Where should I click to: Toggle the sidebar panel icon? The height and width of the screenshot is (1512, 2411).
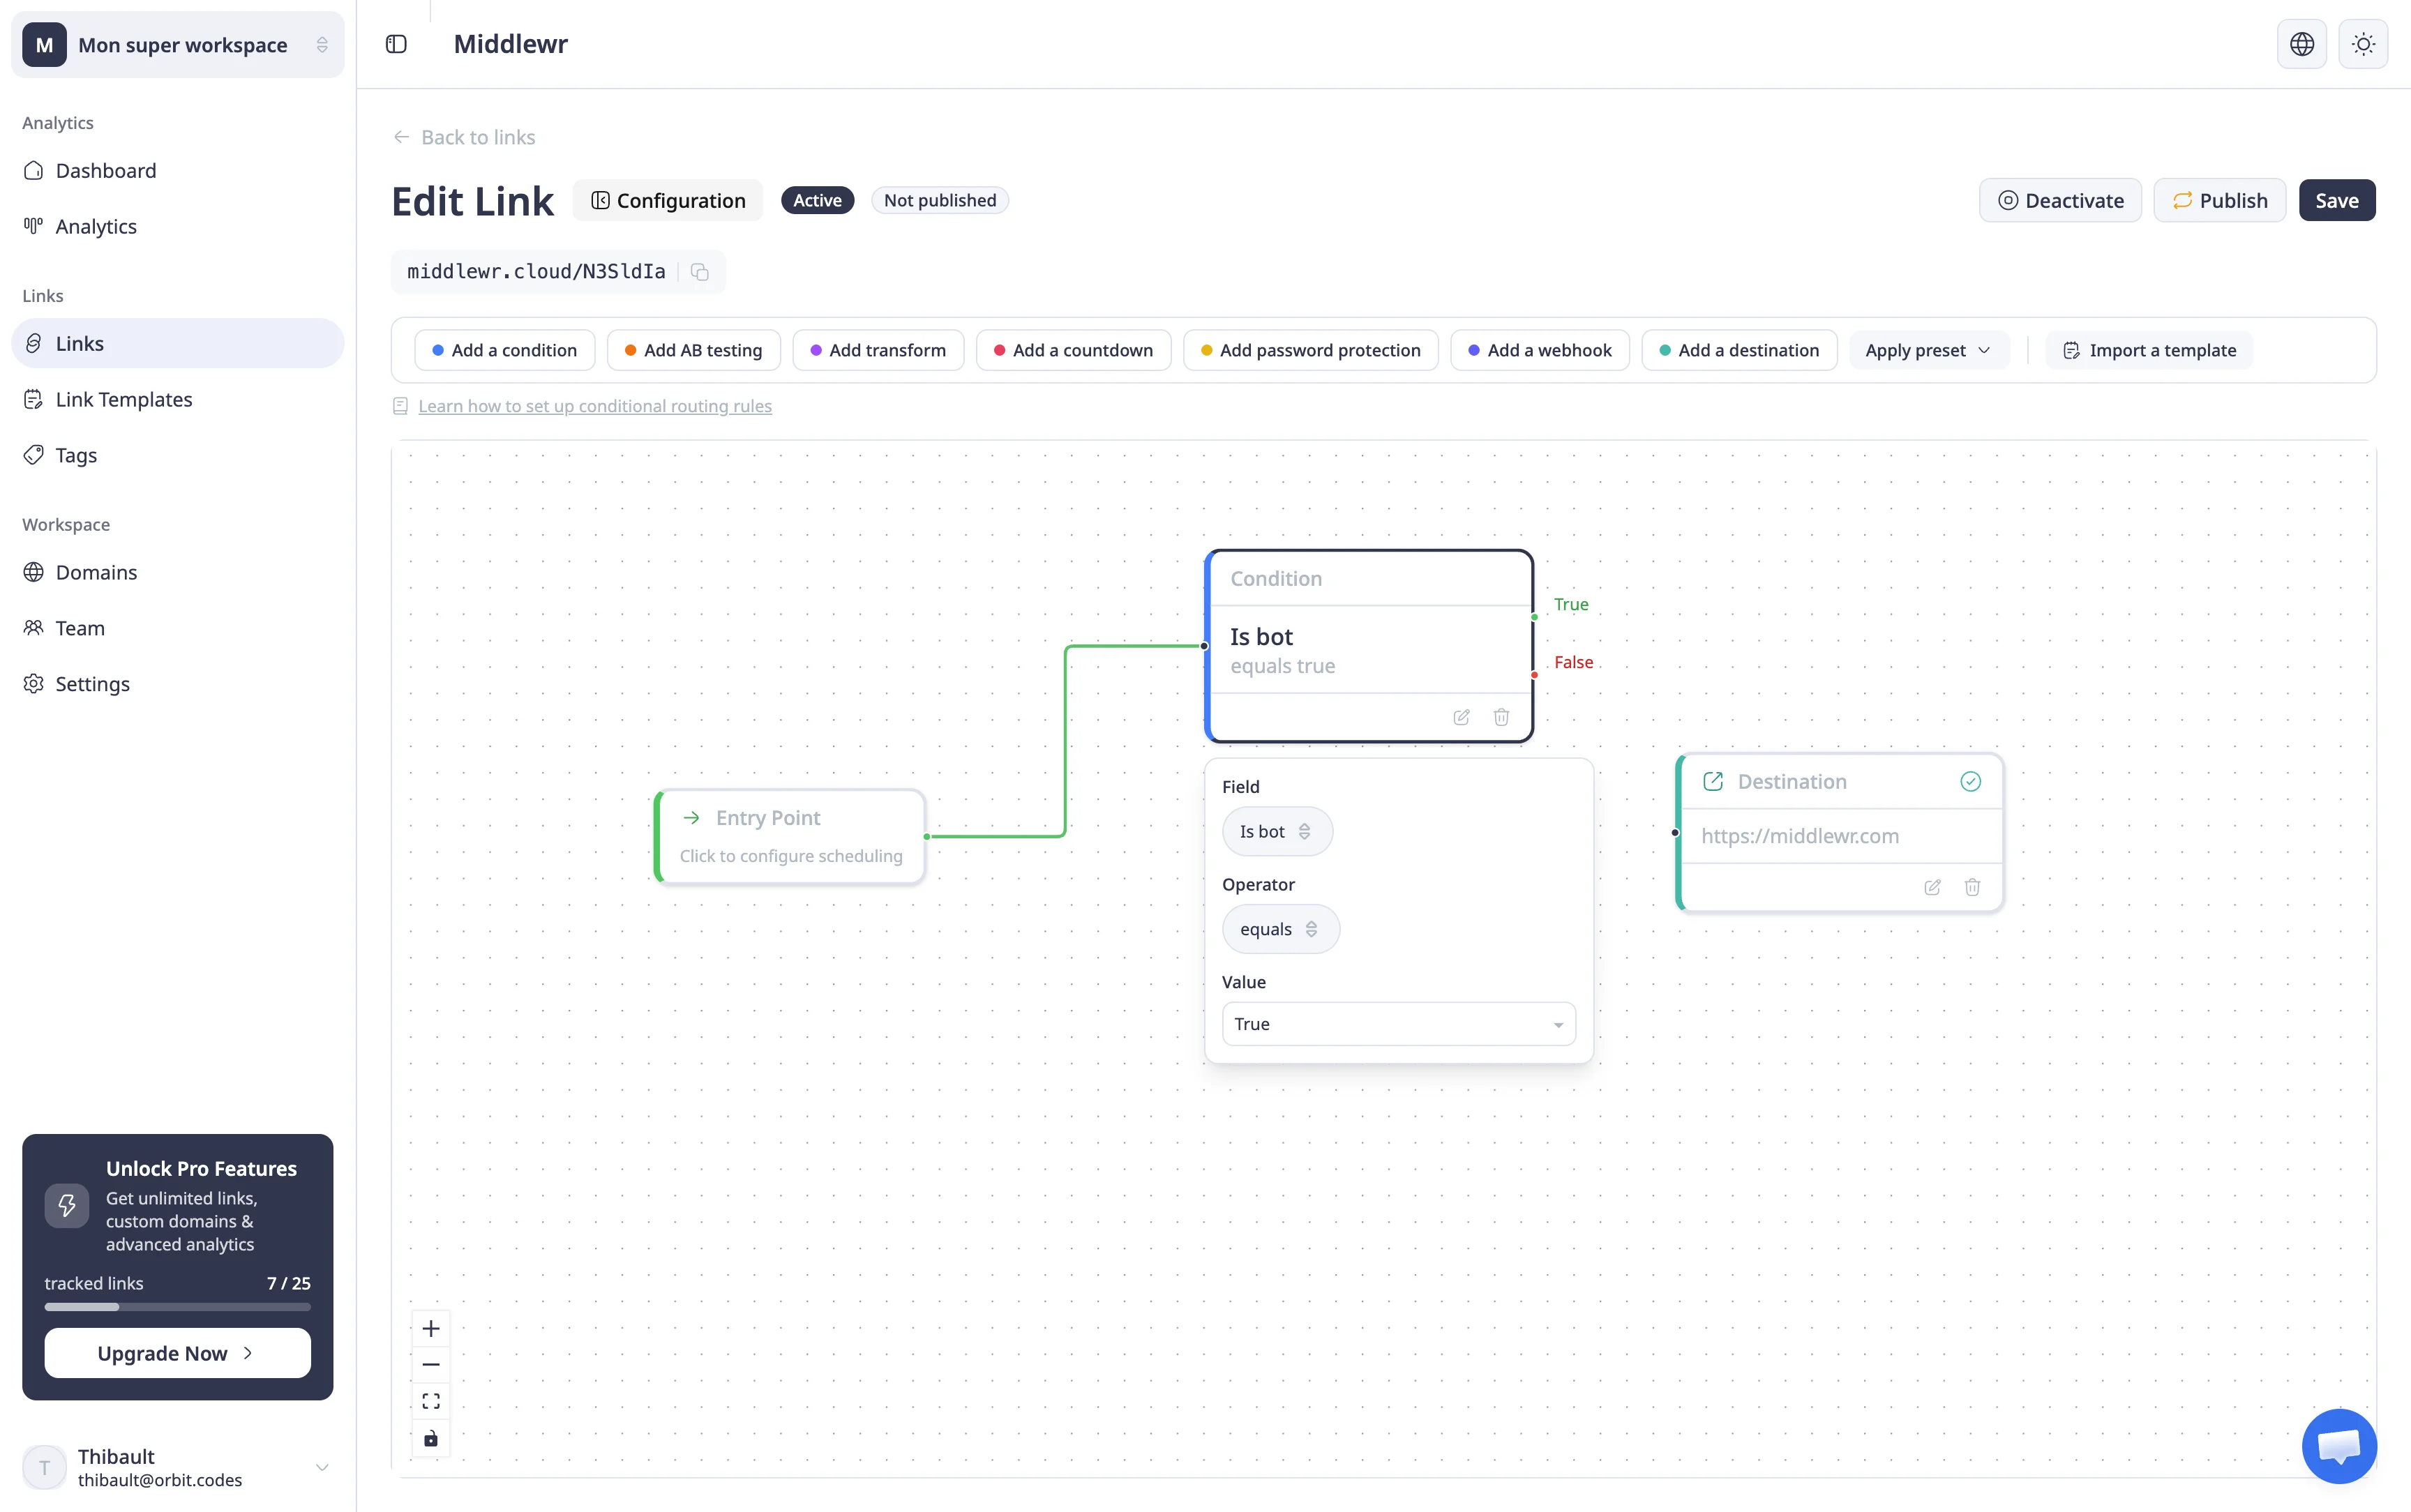click(x=396, y=44)
